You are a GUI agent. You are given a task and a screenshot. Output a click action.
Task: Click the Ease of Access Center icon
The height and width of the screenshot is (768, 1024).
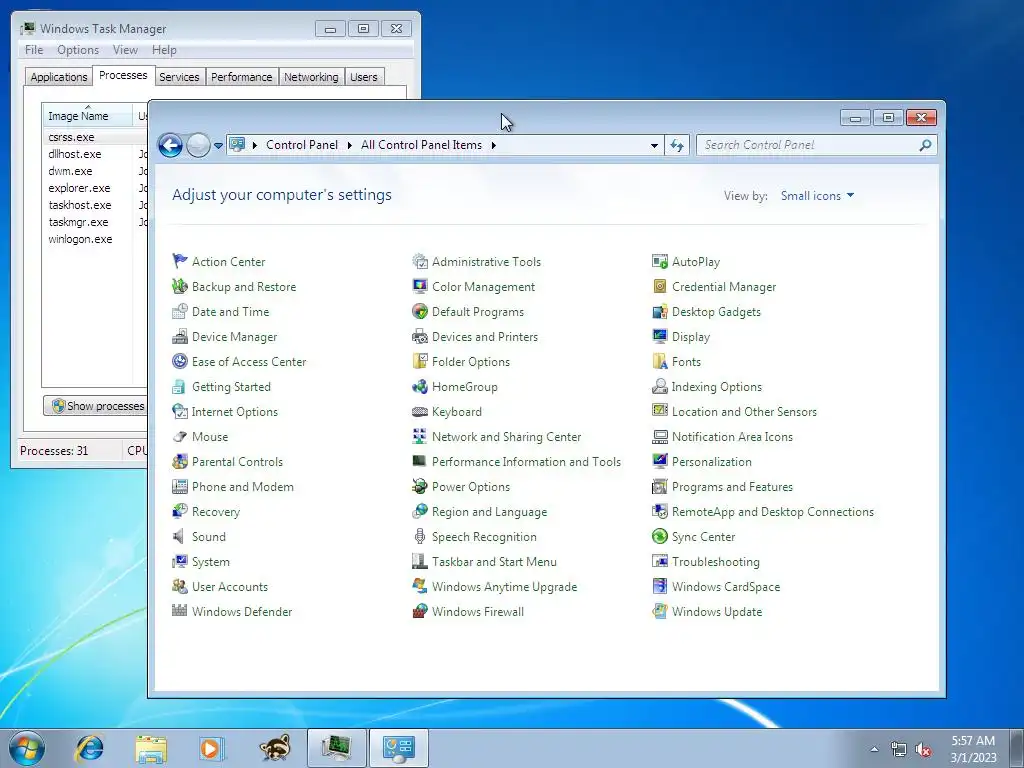tap(180, 361)
